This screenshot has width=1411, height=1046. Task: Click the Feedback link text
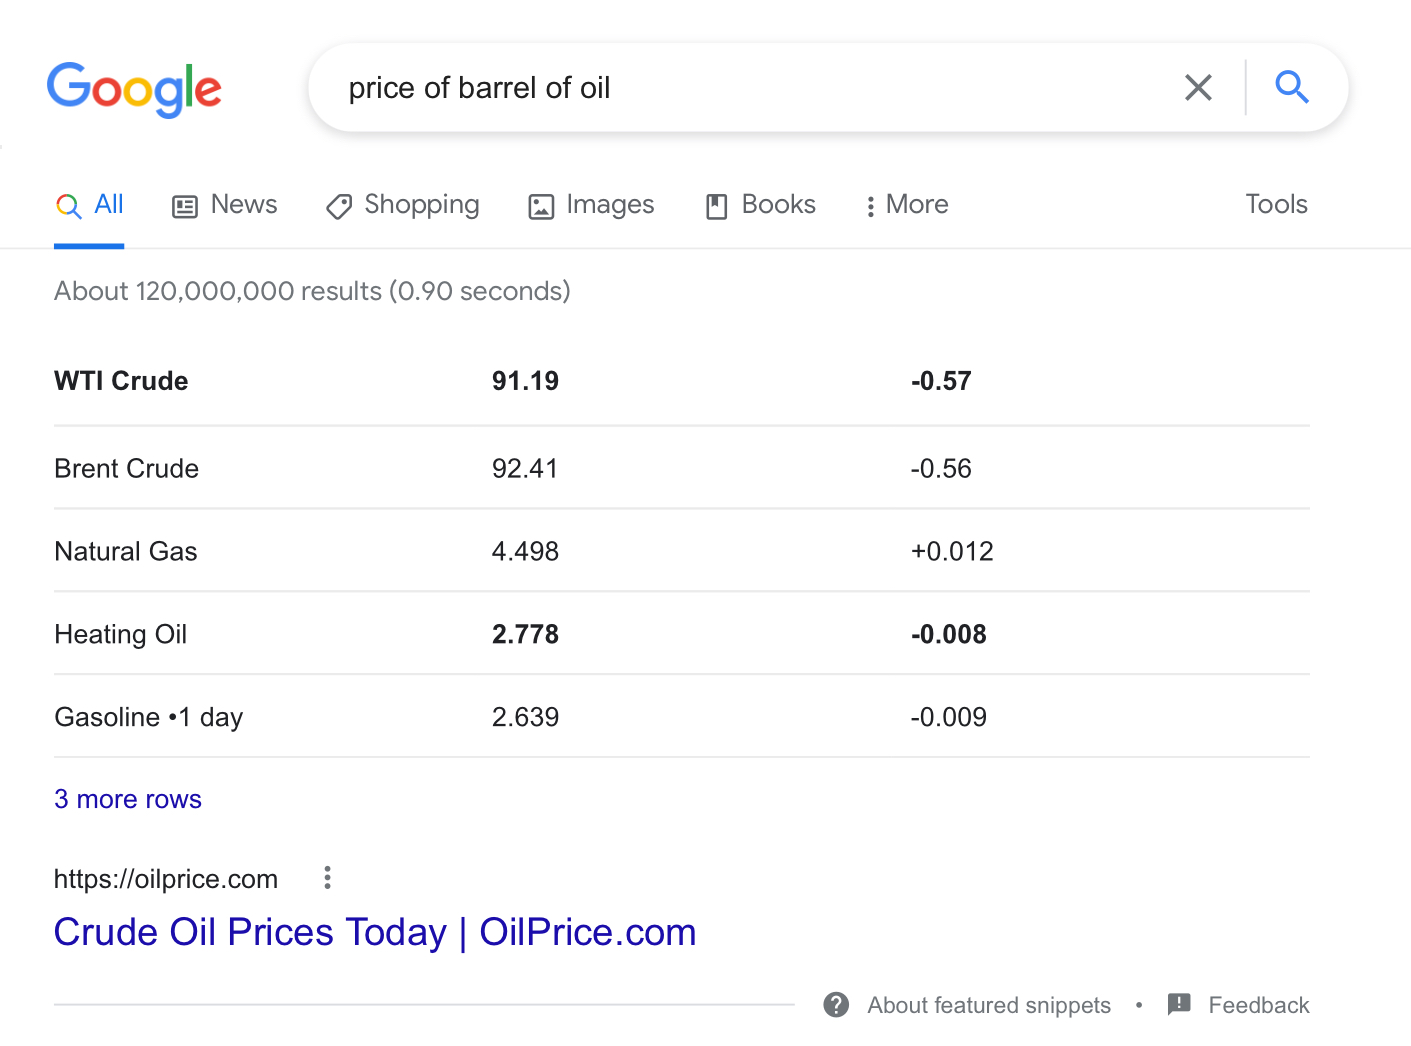[1258, 1005]
